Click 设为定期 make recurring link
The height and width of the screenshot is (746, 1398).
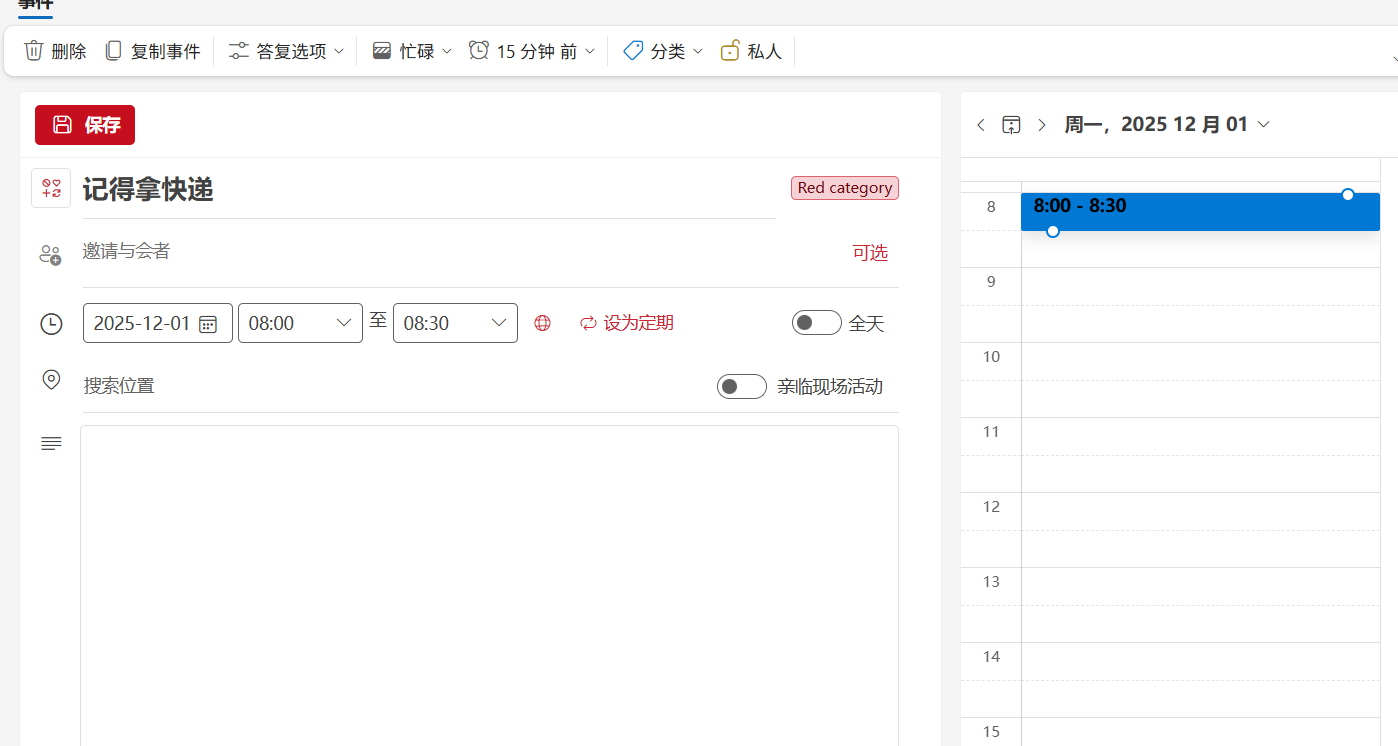[x=627, y=323]
